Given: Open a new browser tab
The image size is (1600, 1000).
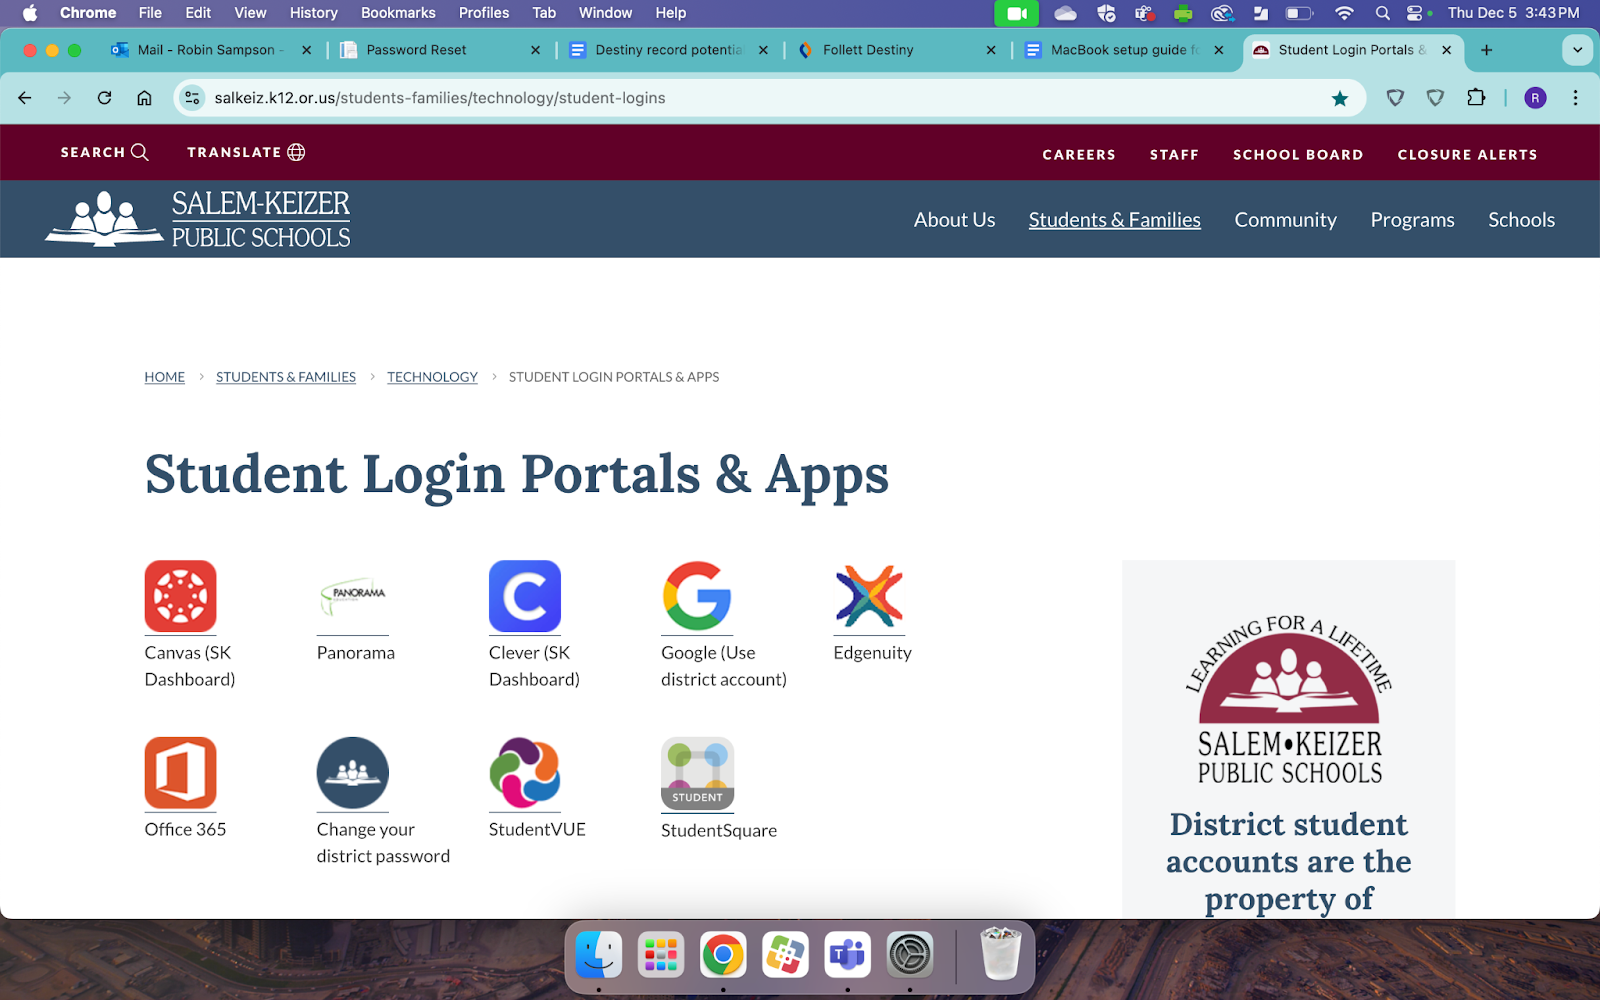Looking at the screenshot, I should point(1487,50).
